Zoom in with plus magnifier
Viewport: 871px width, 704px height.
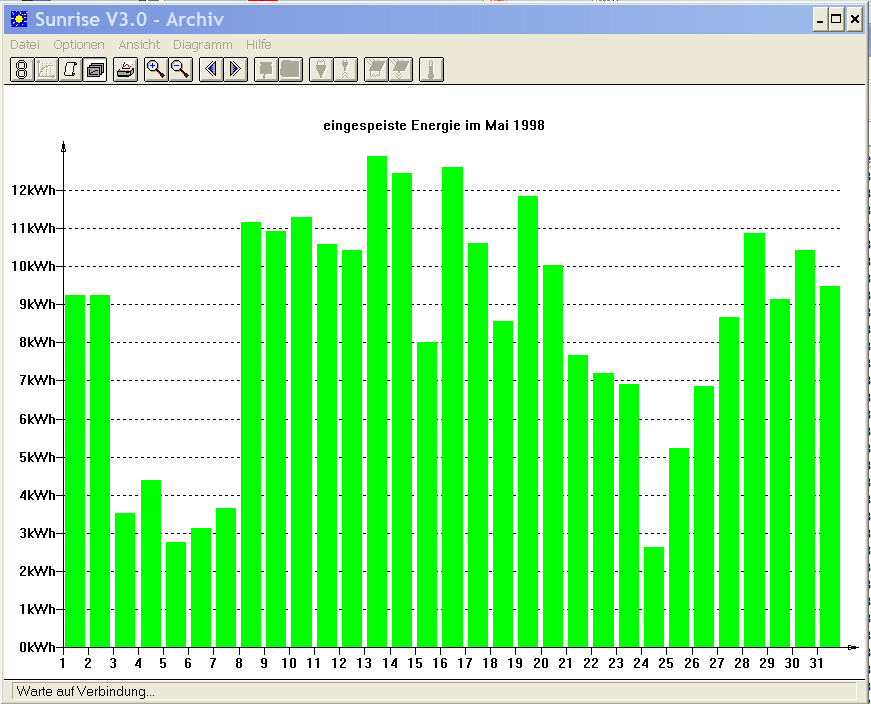(156, 70)
